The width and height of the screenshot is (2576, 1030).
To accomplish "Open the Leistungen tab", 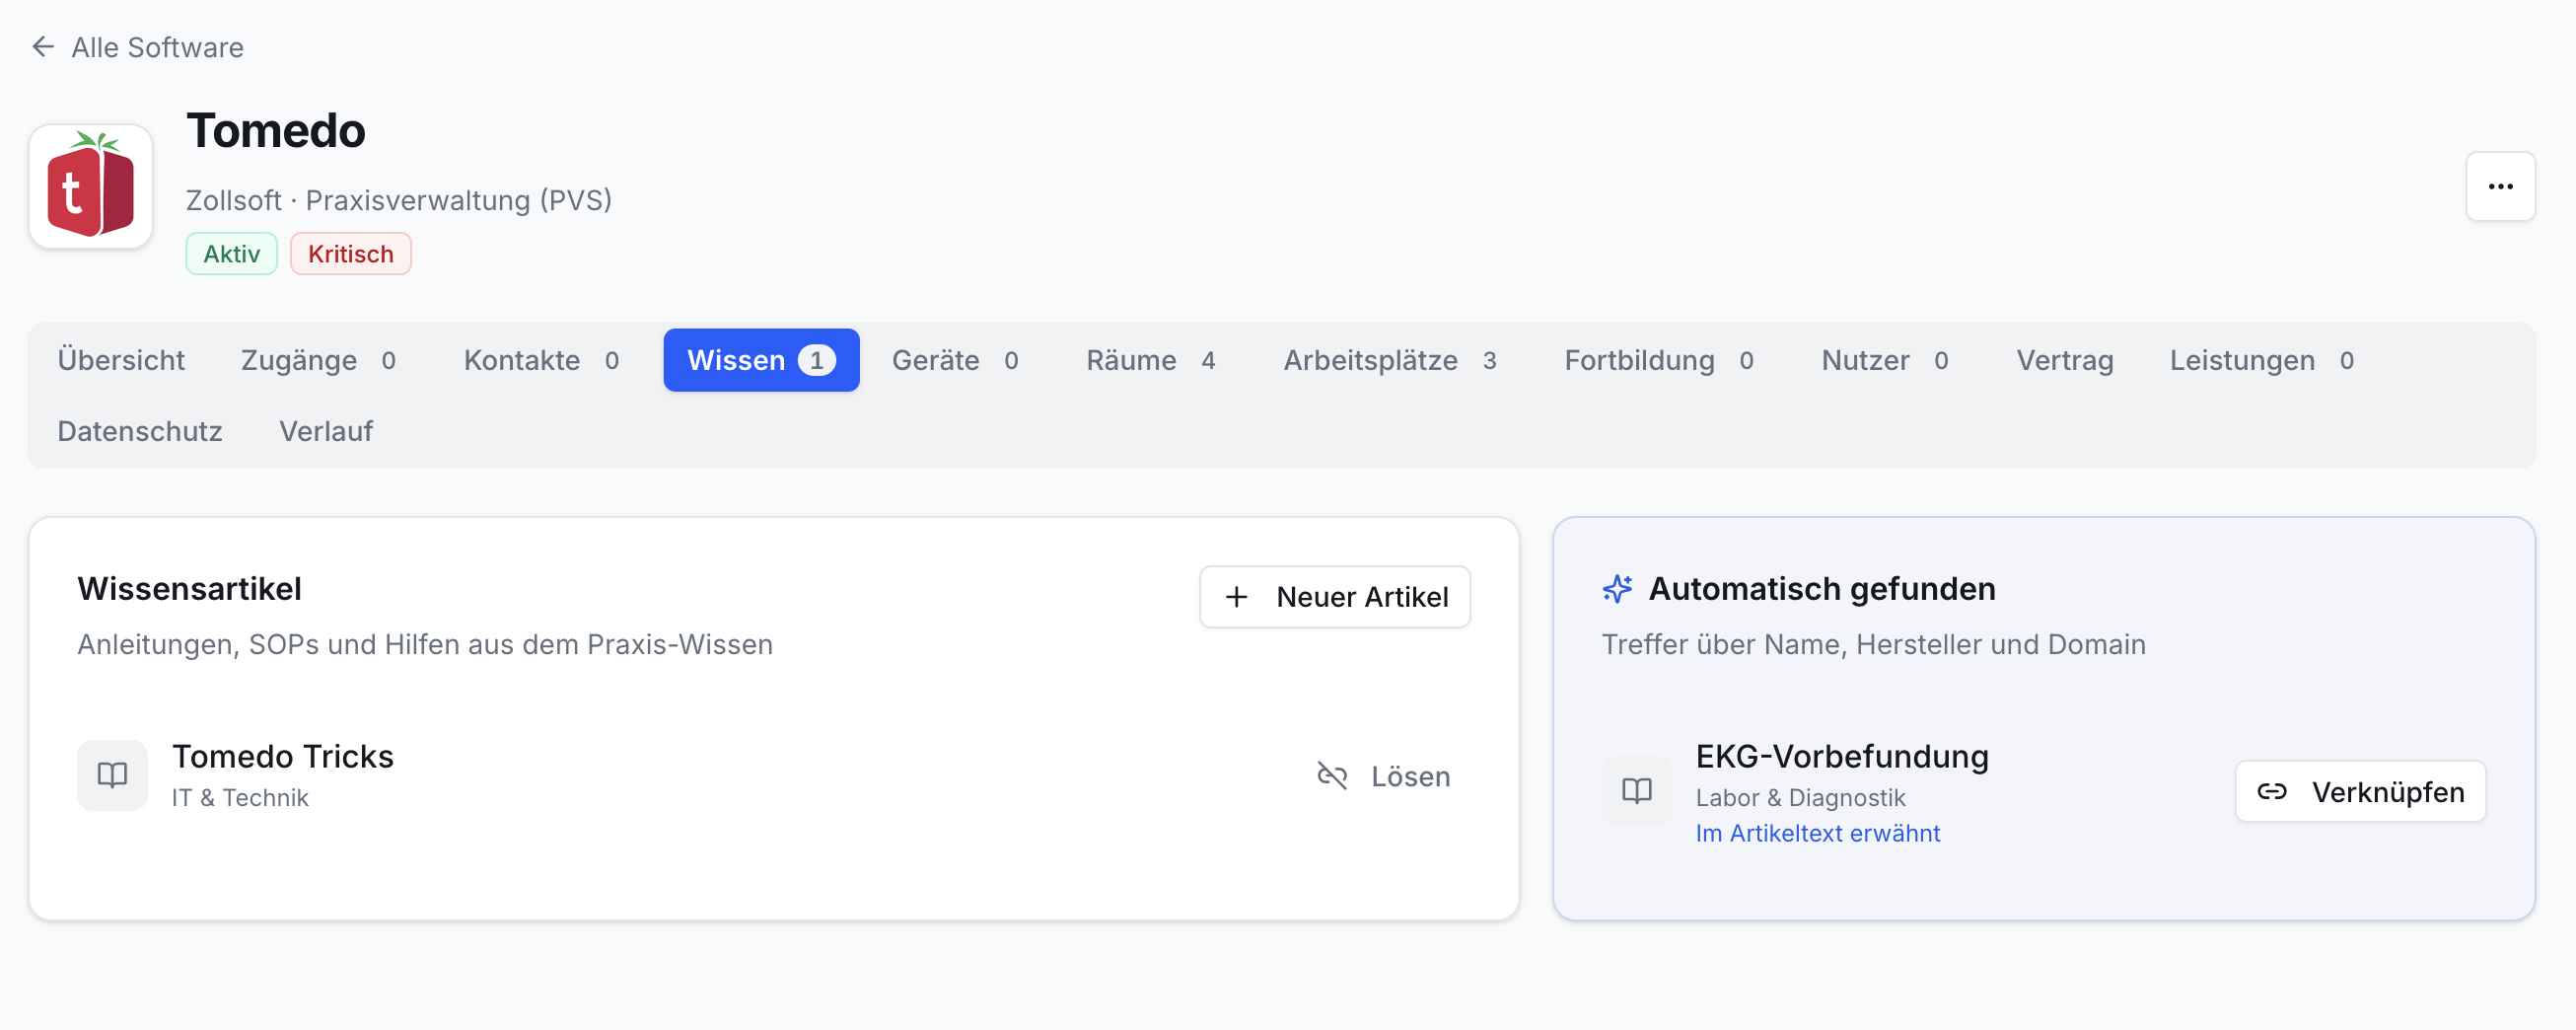I will click(2262, 360).
